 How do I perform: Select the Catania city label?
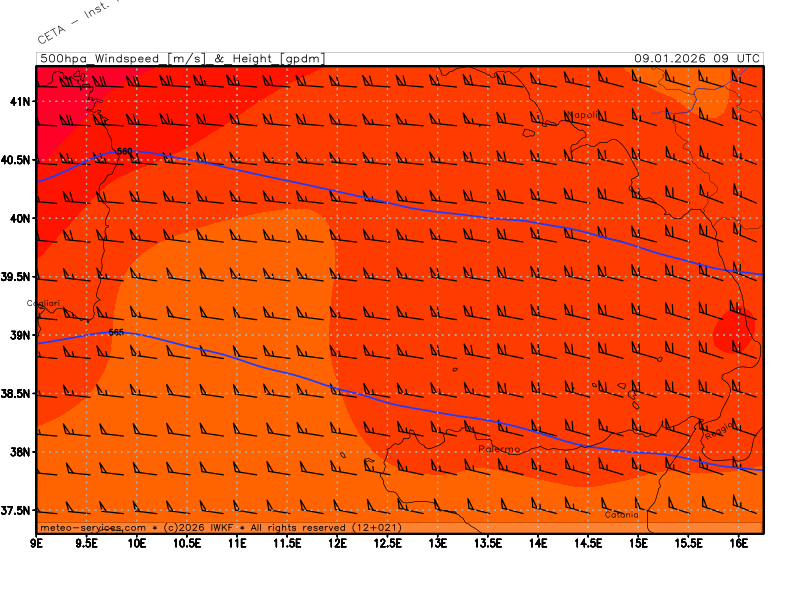click(x=621, y=514)
